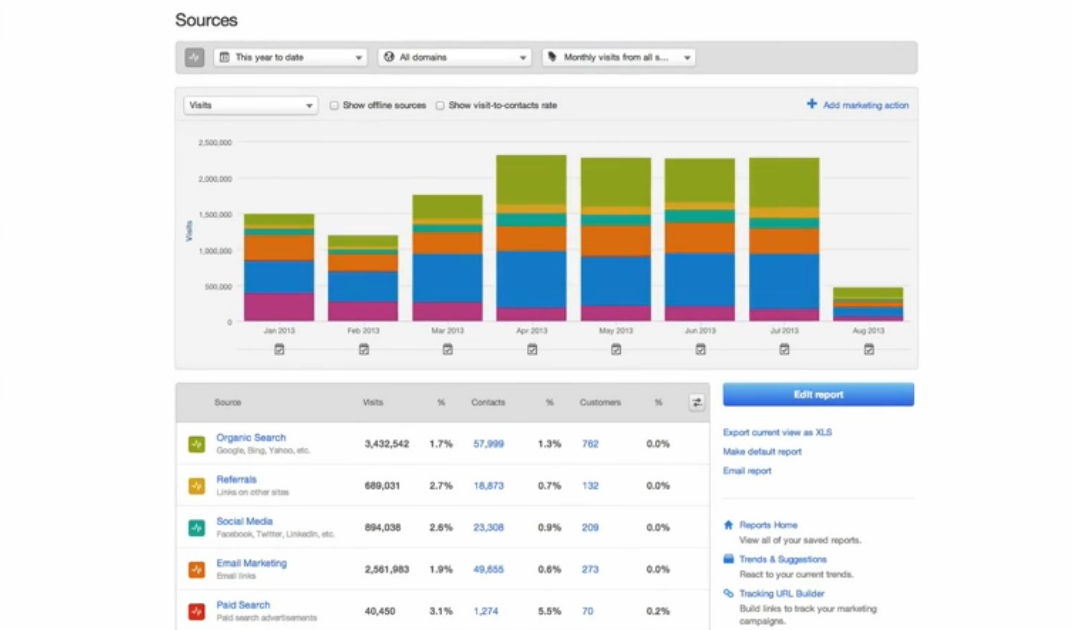Viewport: 1072px width, 630px height.
Task: Click Organic Search visits value 3,432,542
Action: pos(387,444)
